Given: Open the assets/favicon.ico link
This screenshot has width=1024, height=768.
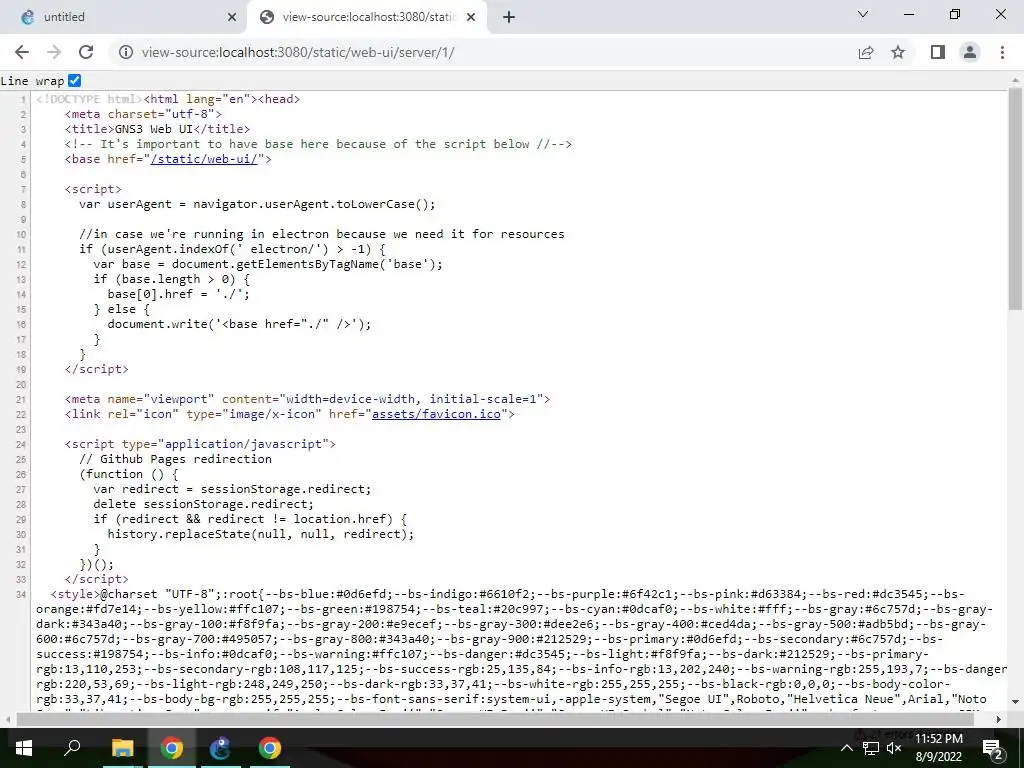Looking at the screenshot, I should point(436,414).
